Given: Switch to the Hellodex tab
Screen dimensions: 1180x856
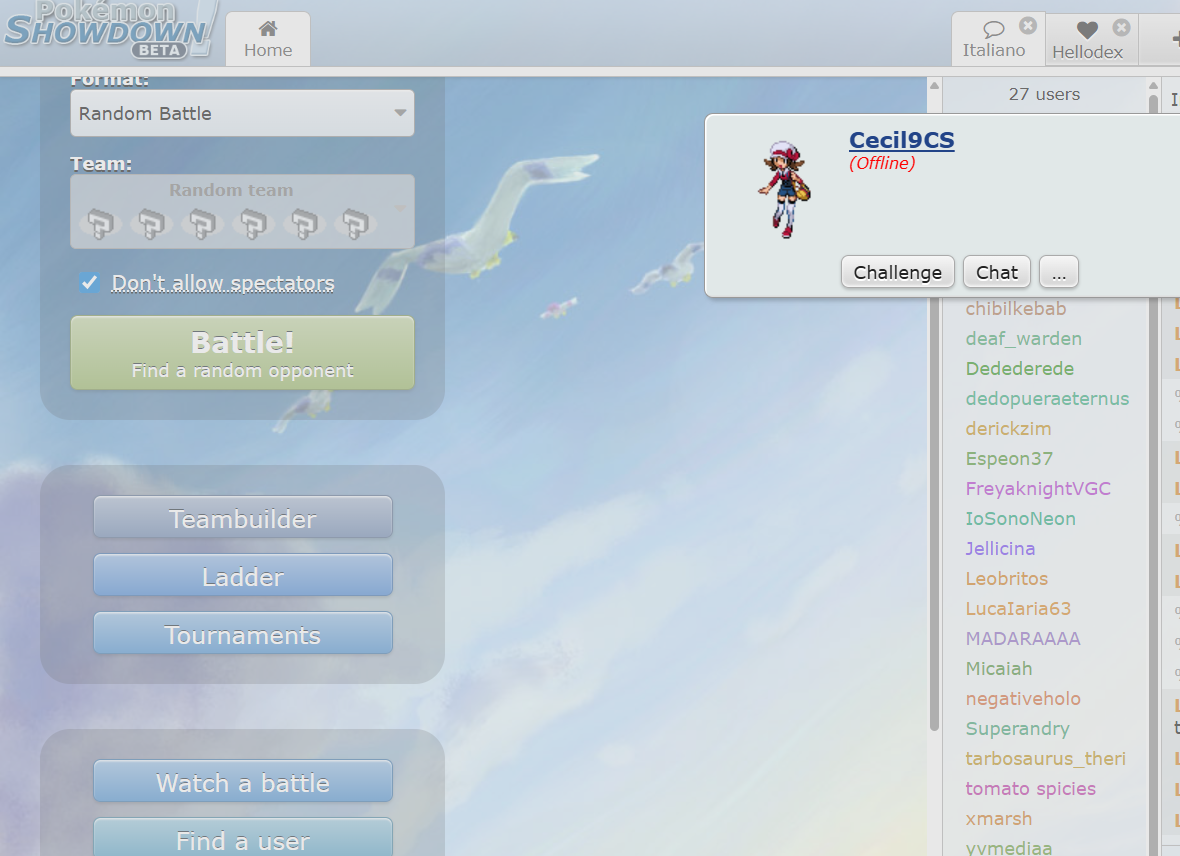Looking at the screenshot, I should point(1090,39).
